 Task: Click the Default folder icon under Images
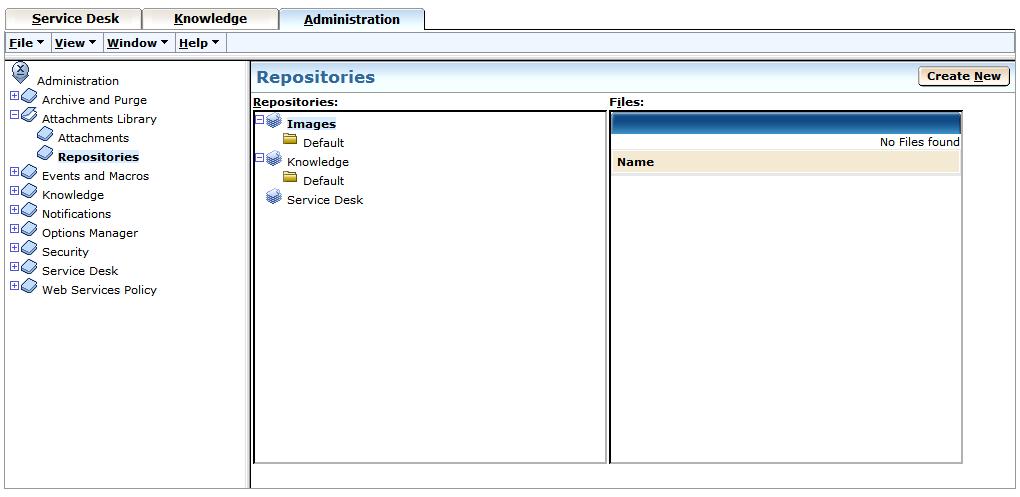point(290,141)
